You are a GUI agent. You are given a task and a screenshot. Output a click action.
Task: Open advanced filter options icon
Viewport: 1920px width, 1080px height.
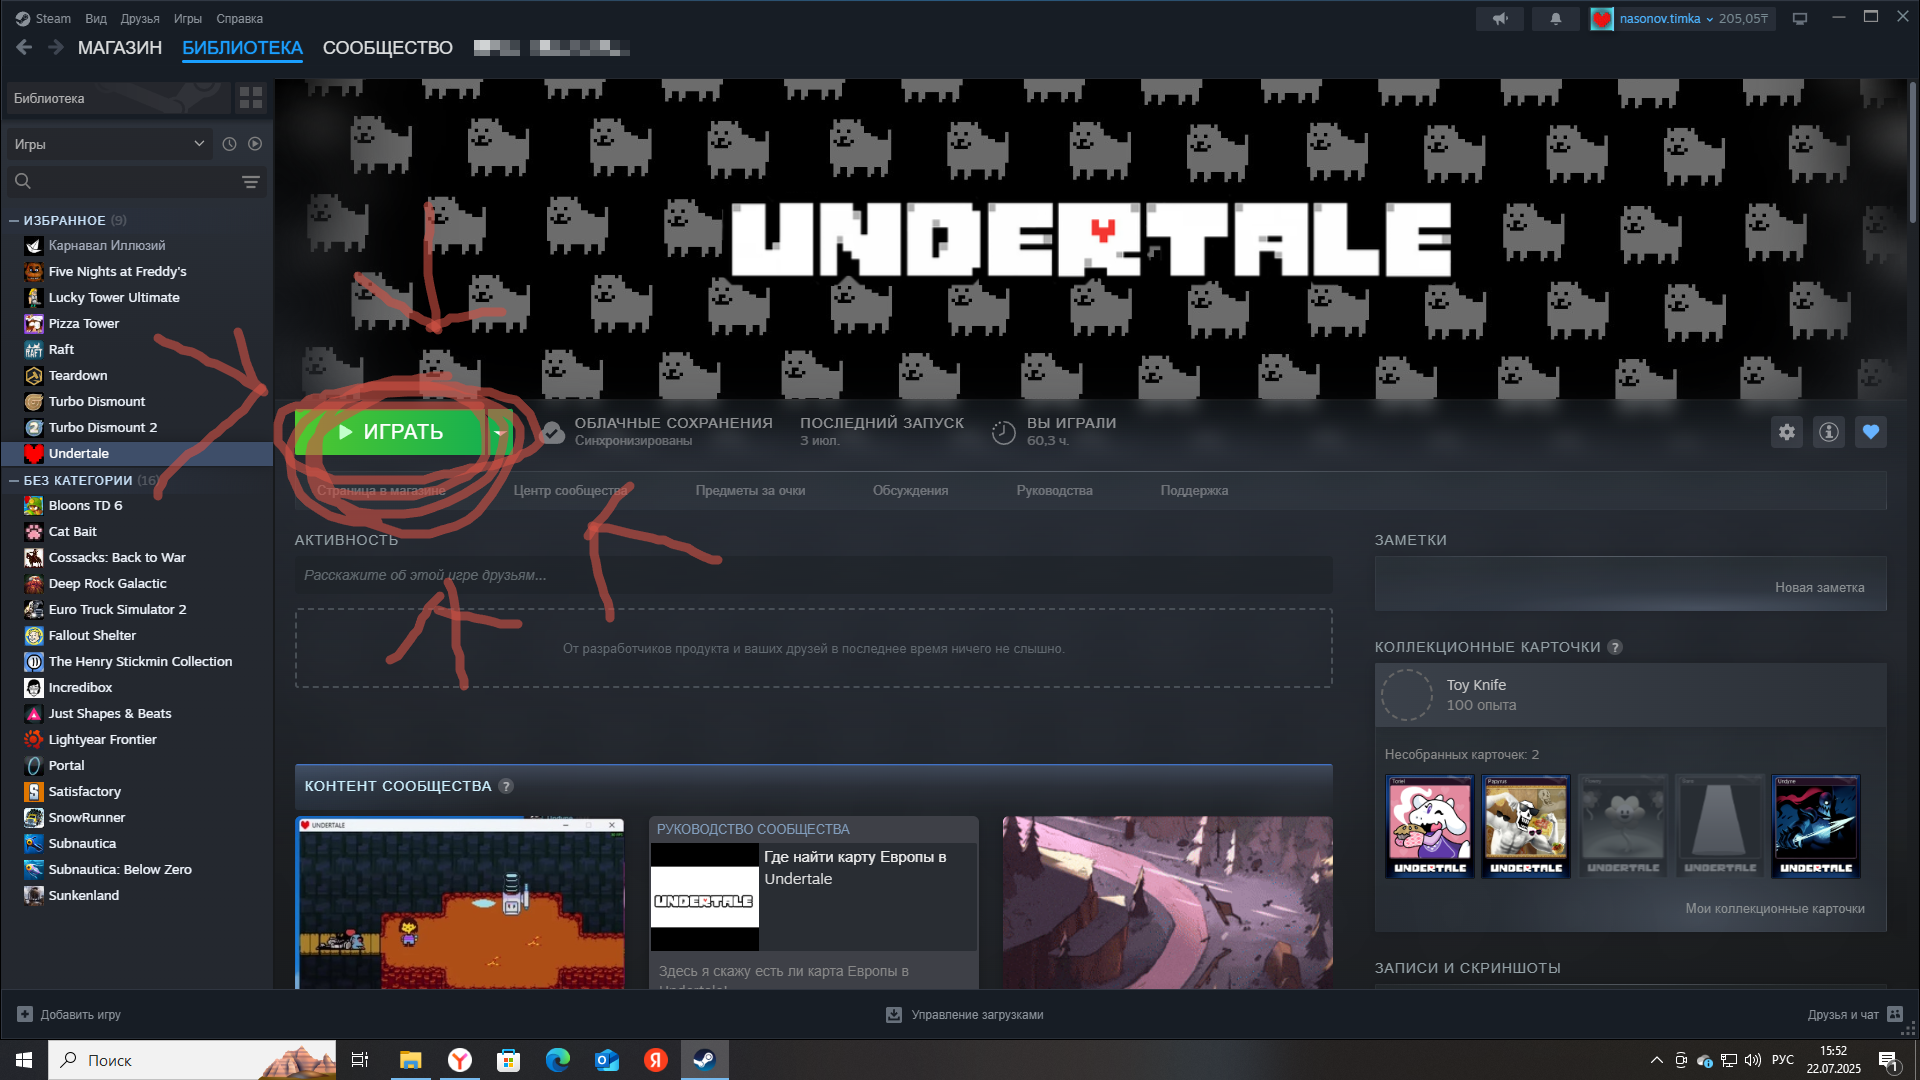250,181
